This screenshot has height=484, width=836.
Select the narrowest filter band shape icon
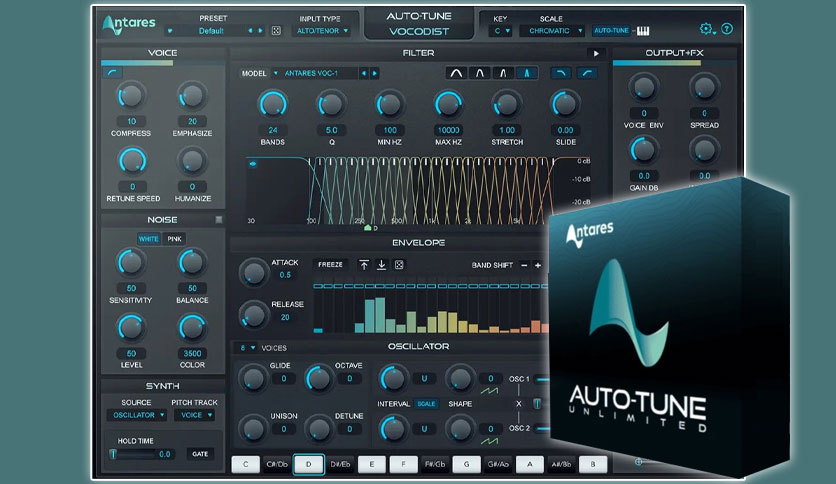526,73
